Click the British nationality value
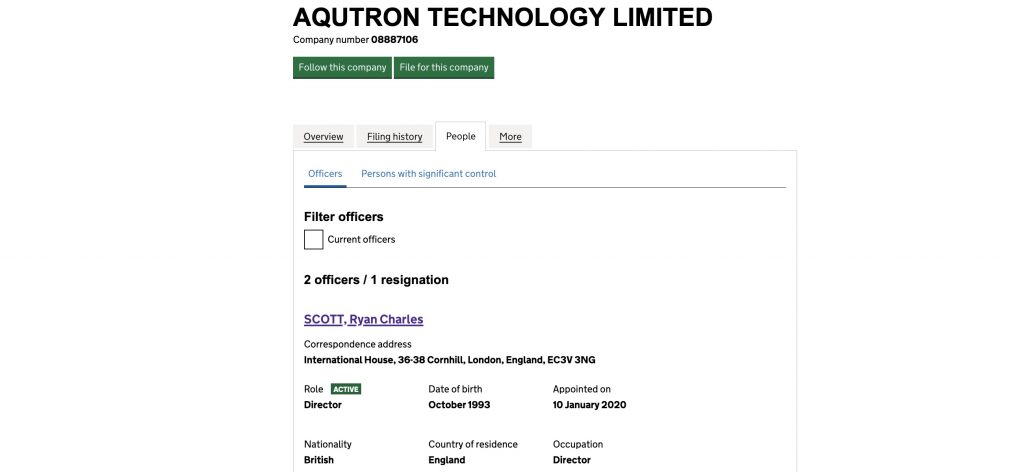The width and height of the screenshot is (1024, 472). tap(319, 460)
